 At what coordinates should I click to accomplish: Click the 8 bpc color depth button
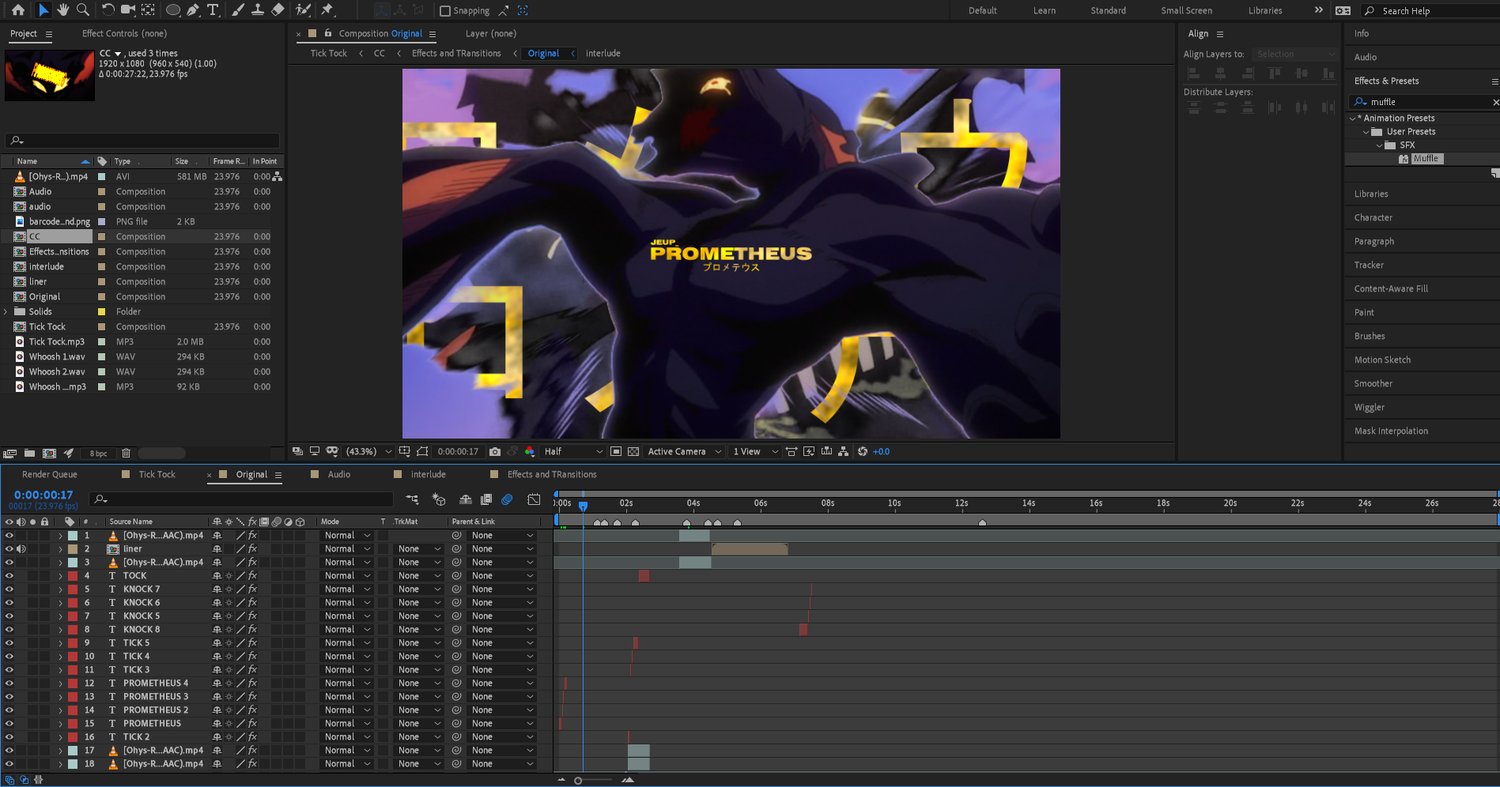[x=98, y=454]
